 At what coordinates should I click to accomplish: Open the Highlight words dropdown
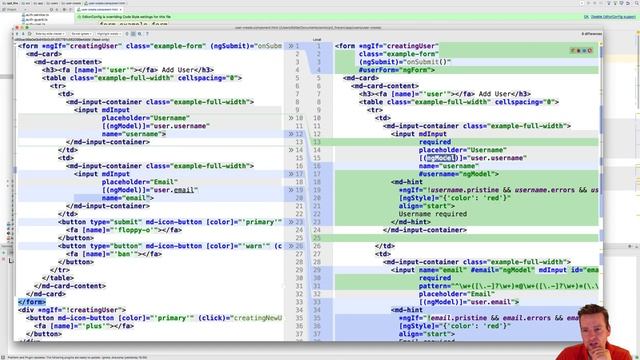(x=109, y=34)
